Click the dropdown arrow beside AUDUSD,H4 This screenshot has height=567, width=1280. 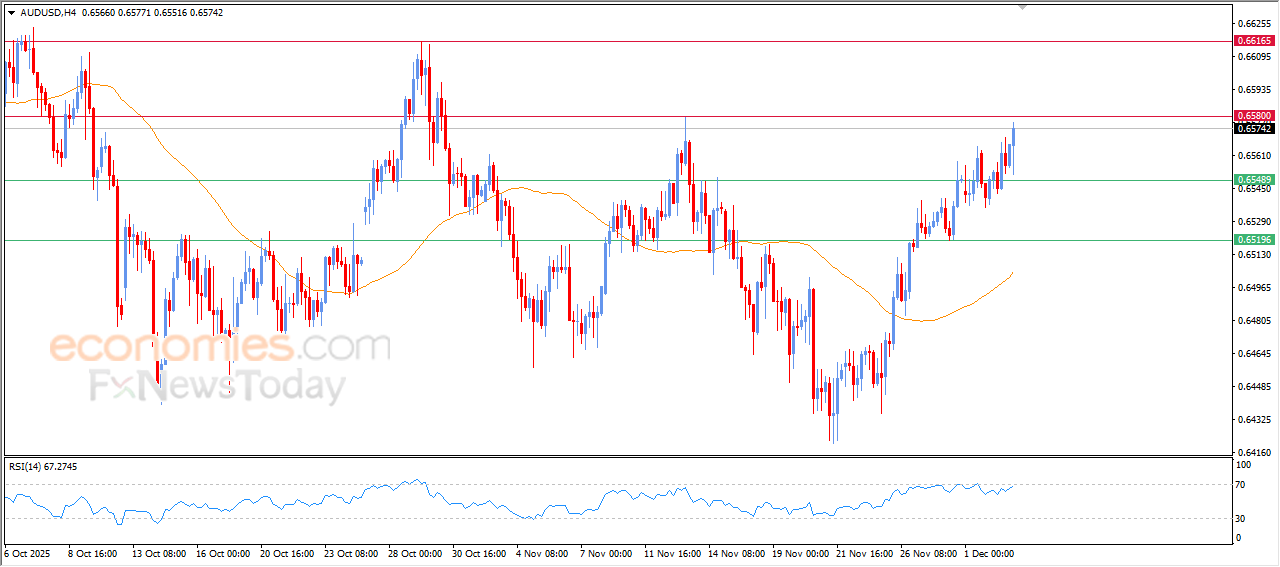pos(11,12)
